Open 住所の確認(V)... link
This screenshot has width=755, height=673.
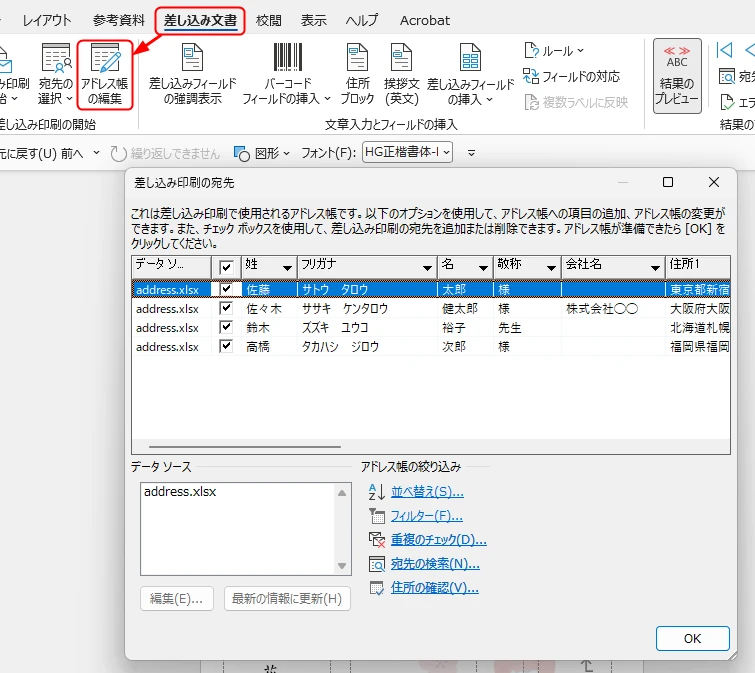pyautogui.click(x=435, y=588)
